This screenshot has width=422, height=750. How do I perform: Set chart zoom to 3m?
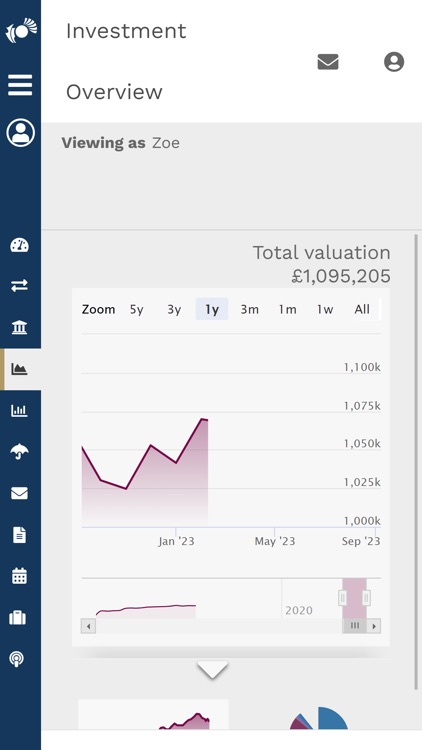(x=249, y=309)
